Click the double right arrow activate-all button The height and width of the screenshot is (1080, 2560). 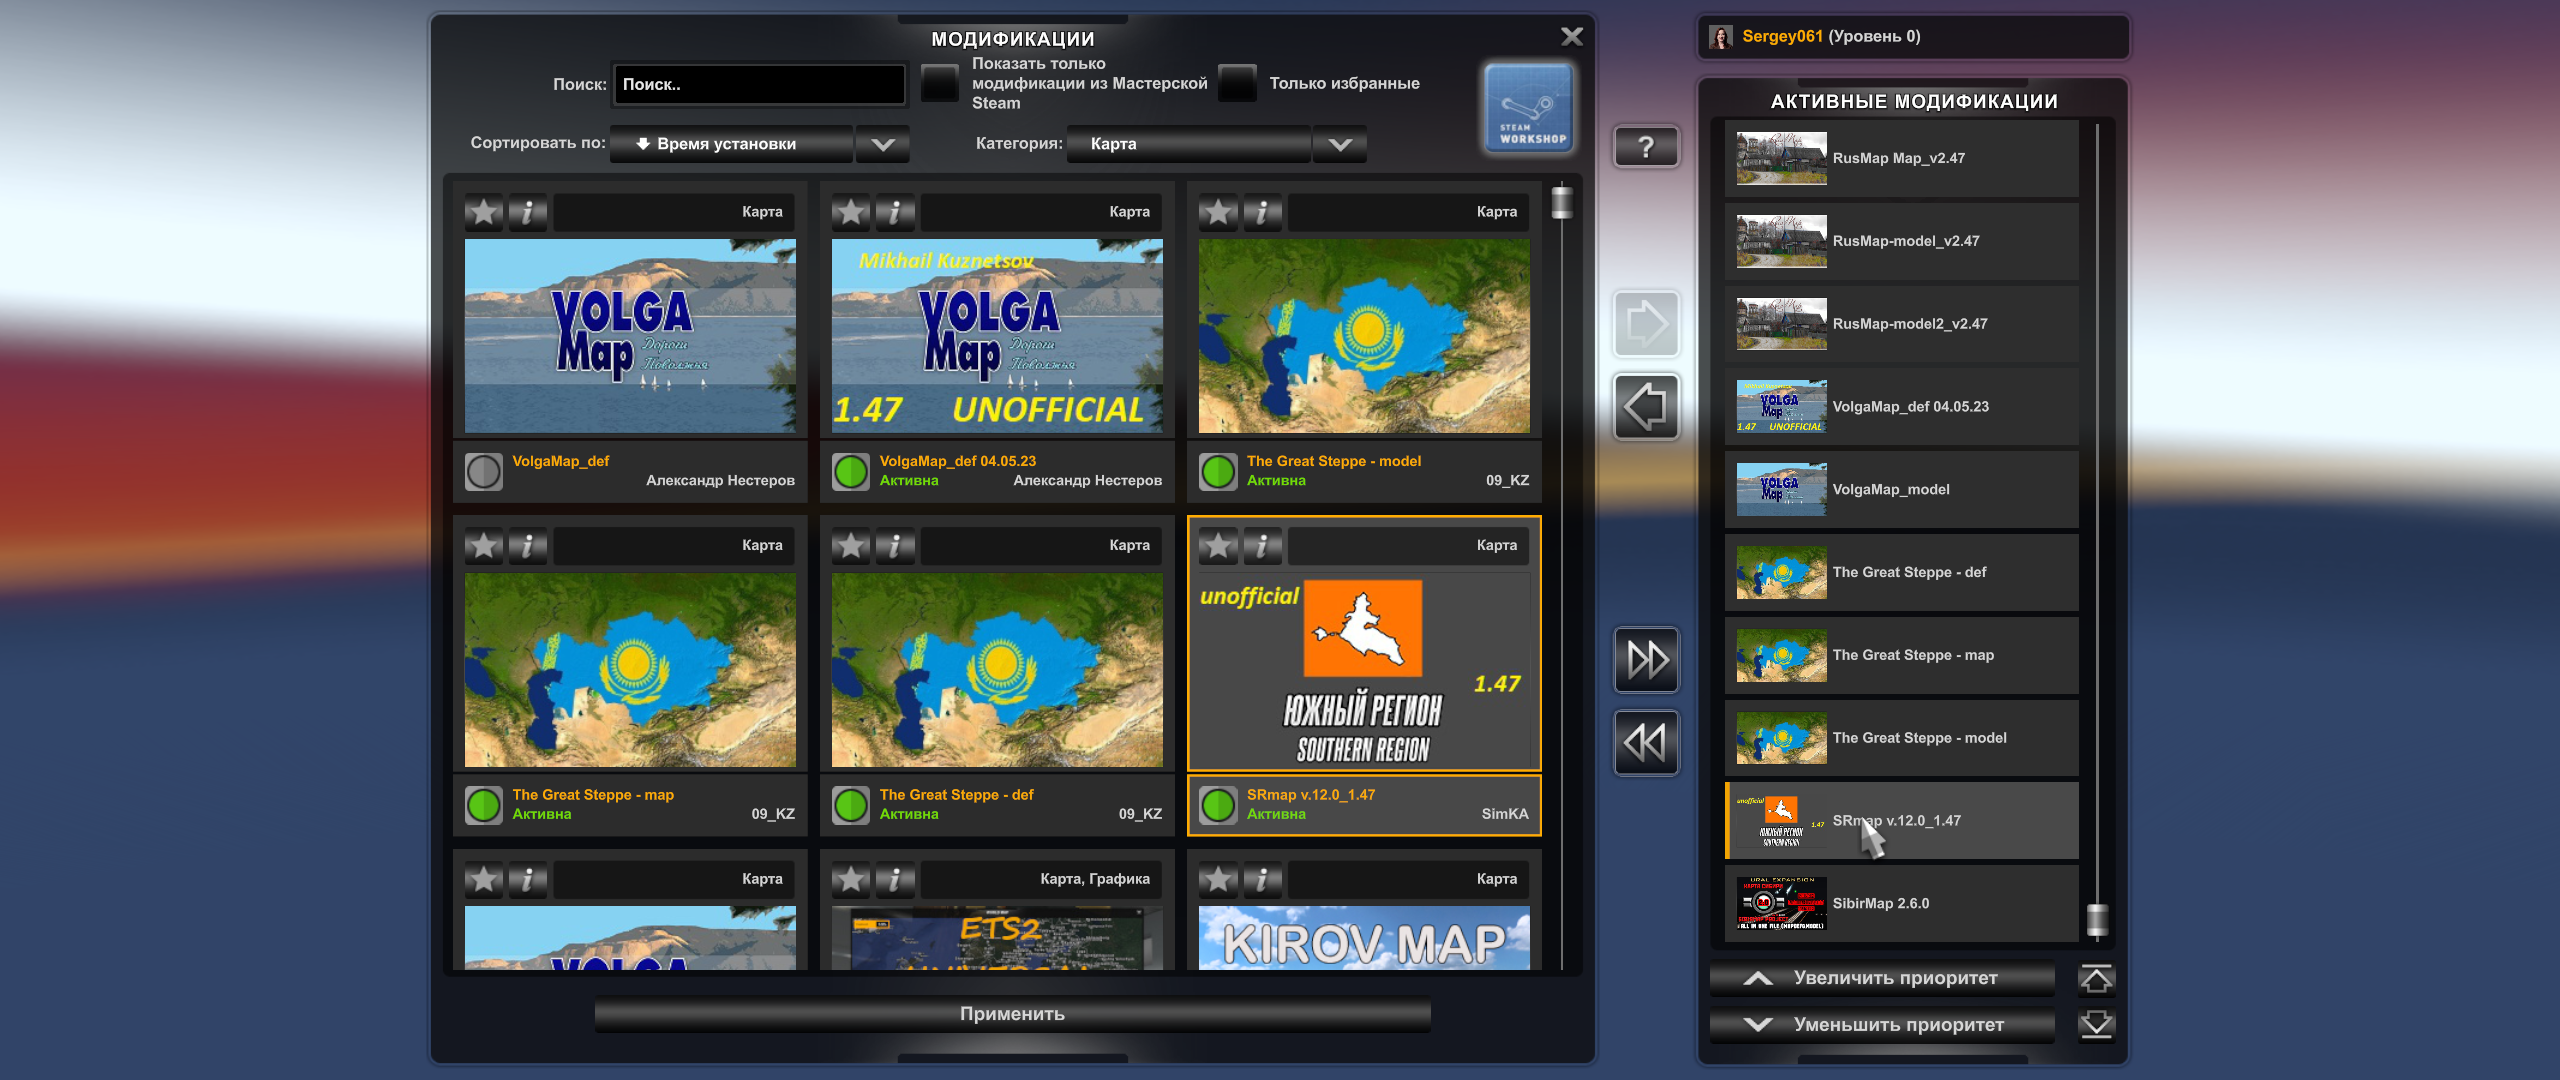click(1645, 660)
